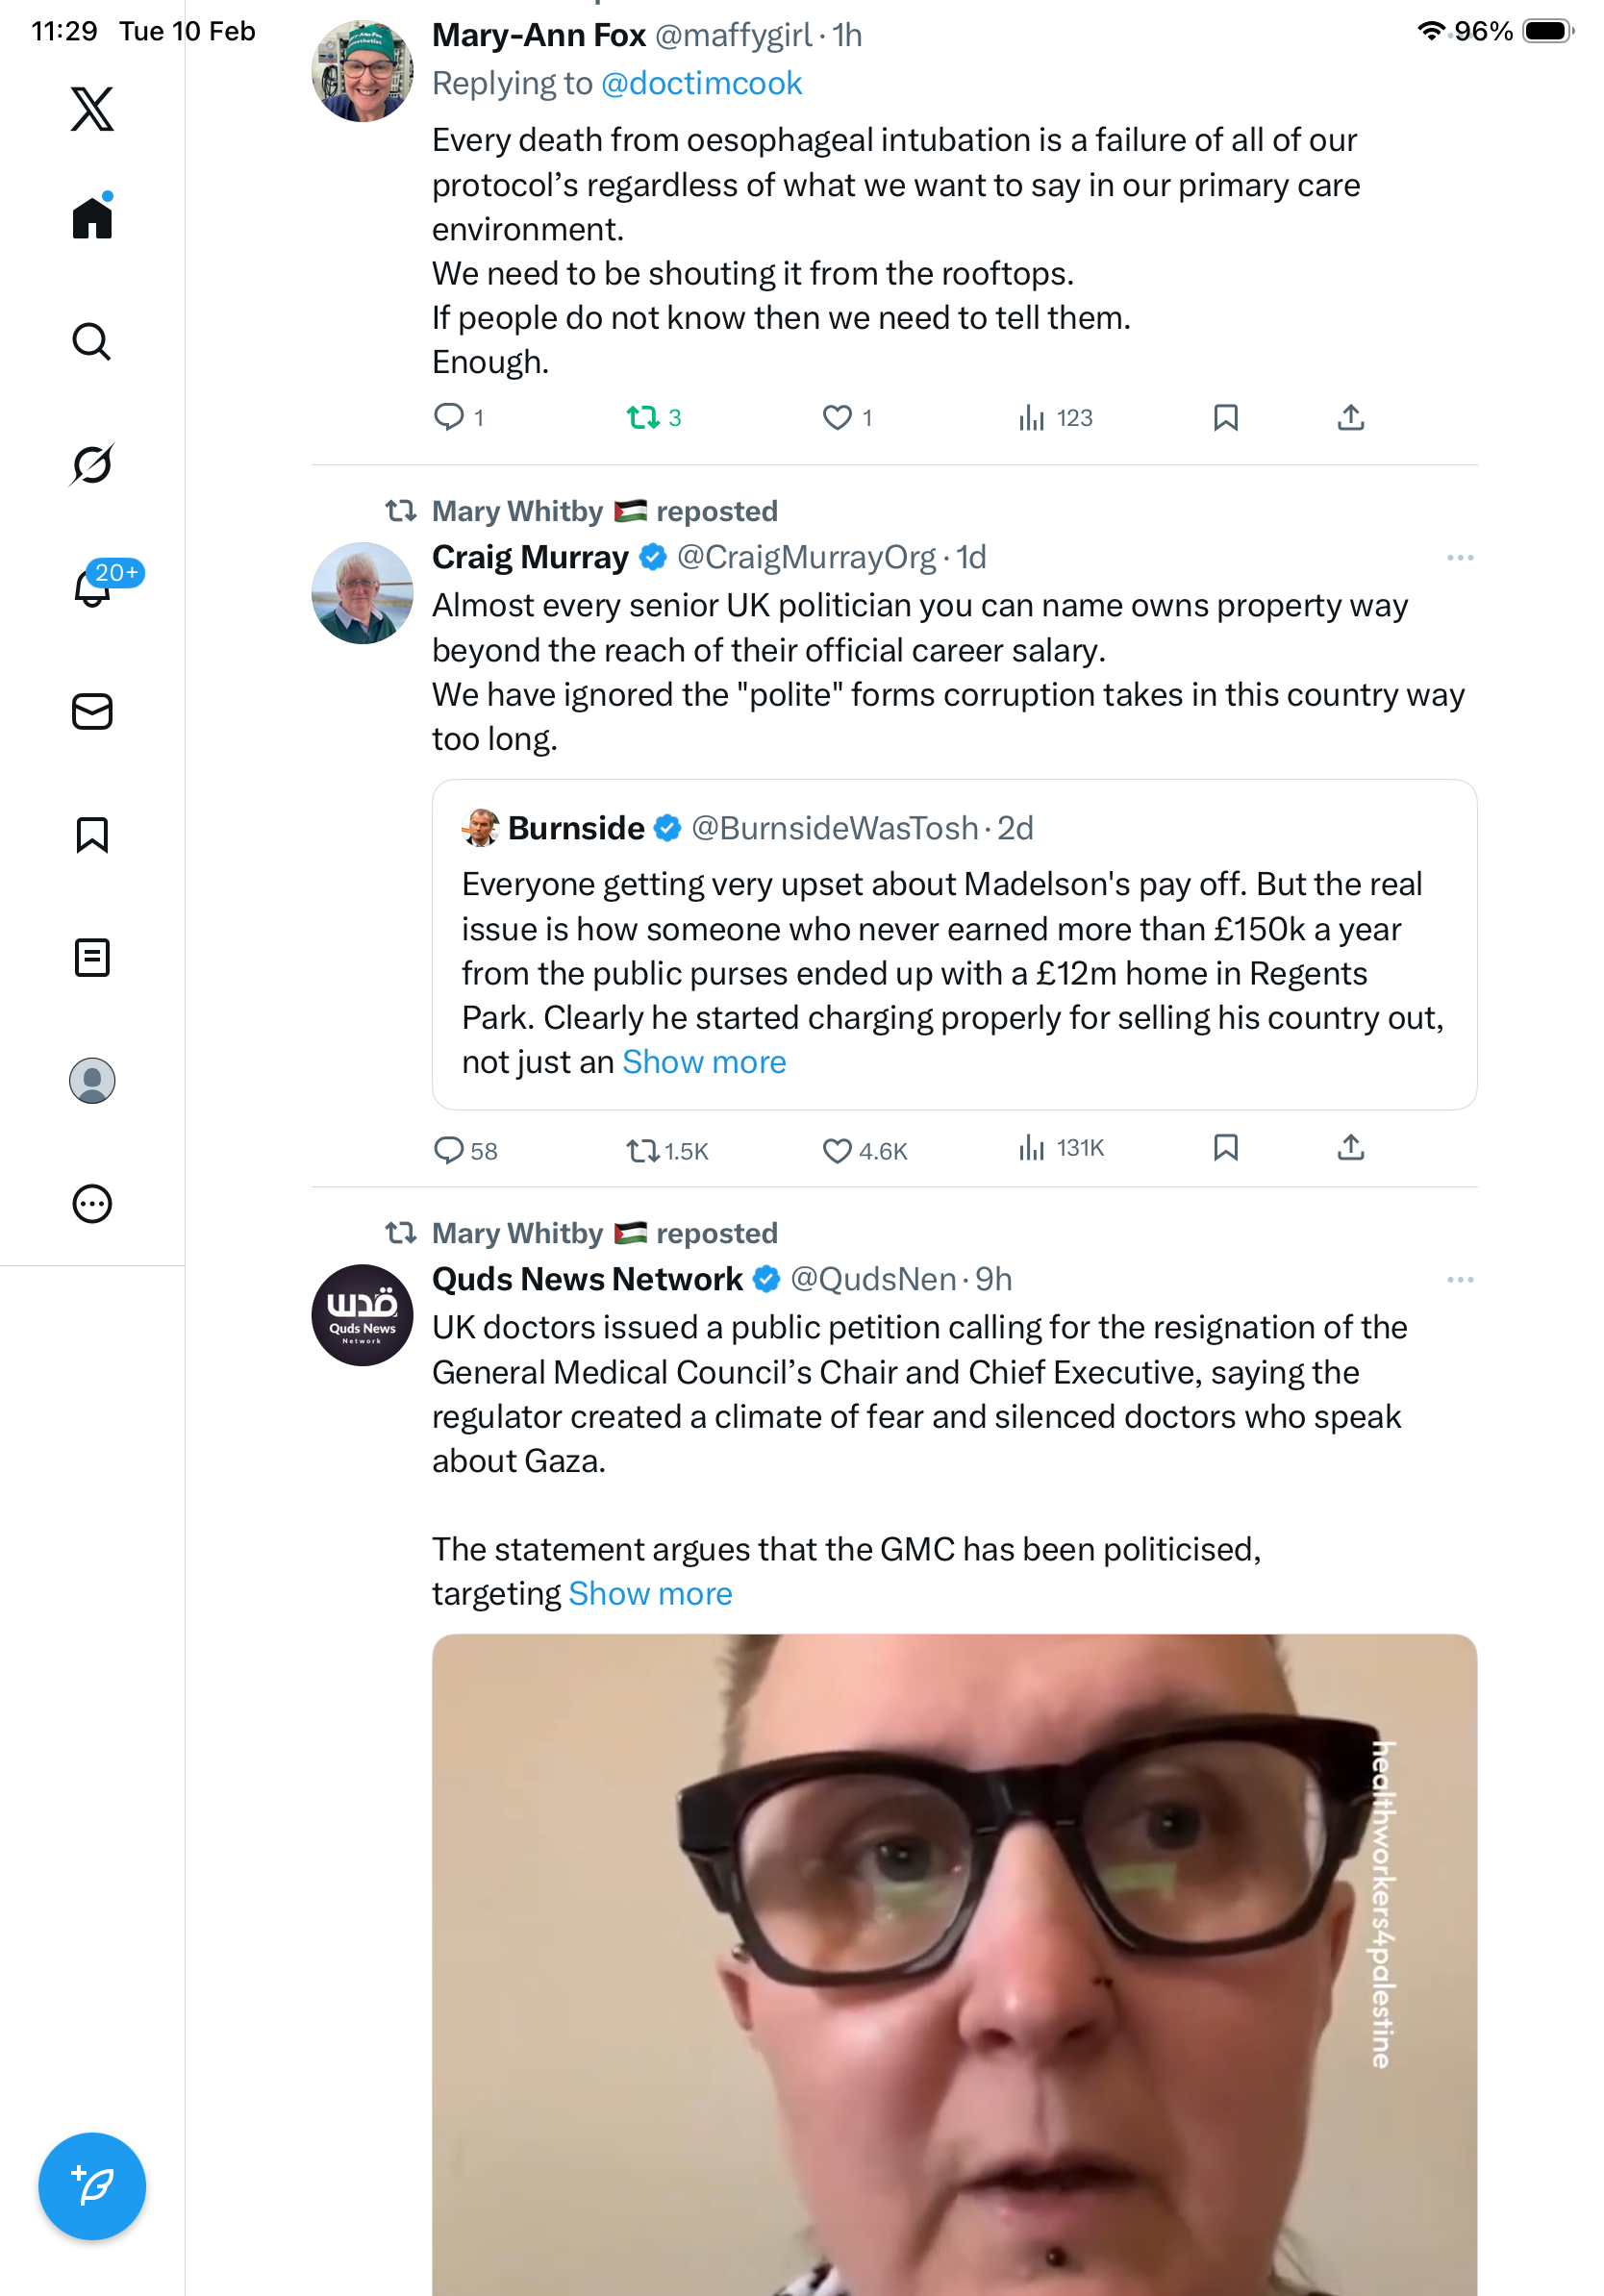Open more options for Craig Murray's post

[x=1460, y=558]
